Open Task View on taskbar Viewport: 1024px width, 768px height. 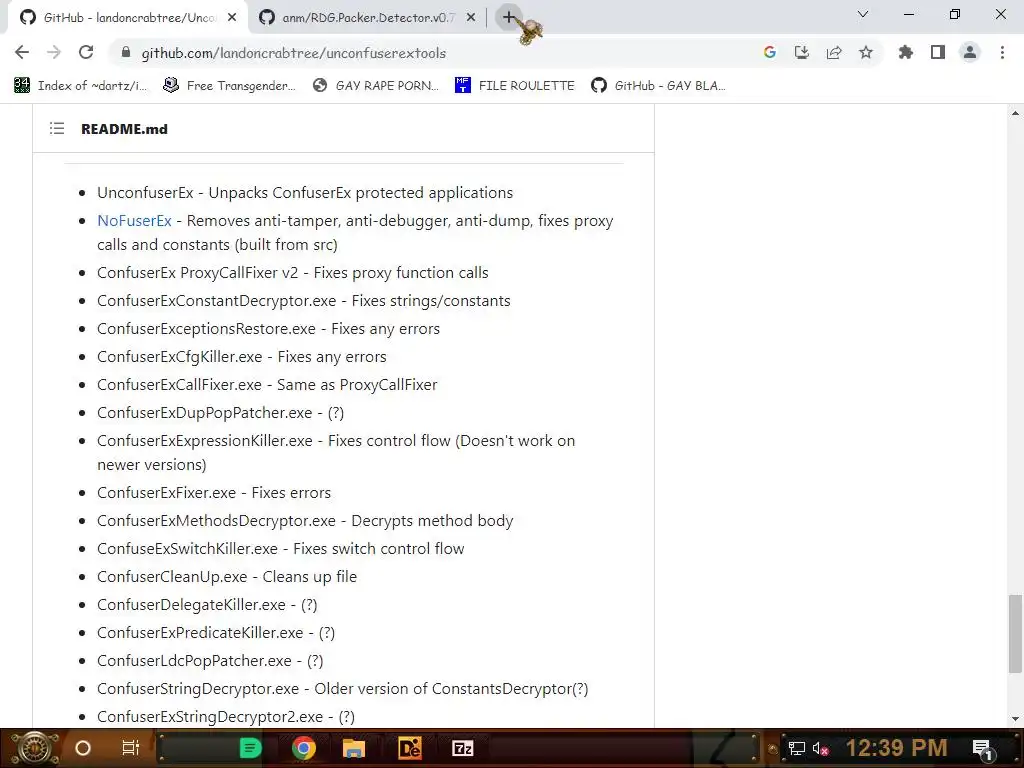pyautogui.click(x=131, y=748)
